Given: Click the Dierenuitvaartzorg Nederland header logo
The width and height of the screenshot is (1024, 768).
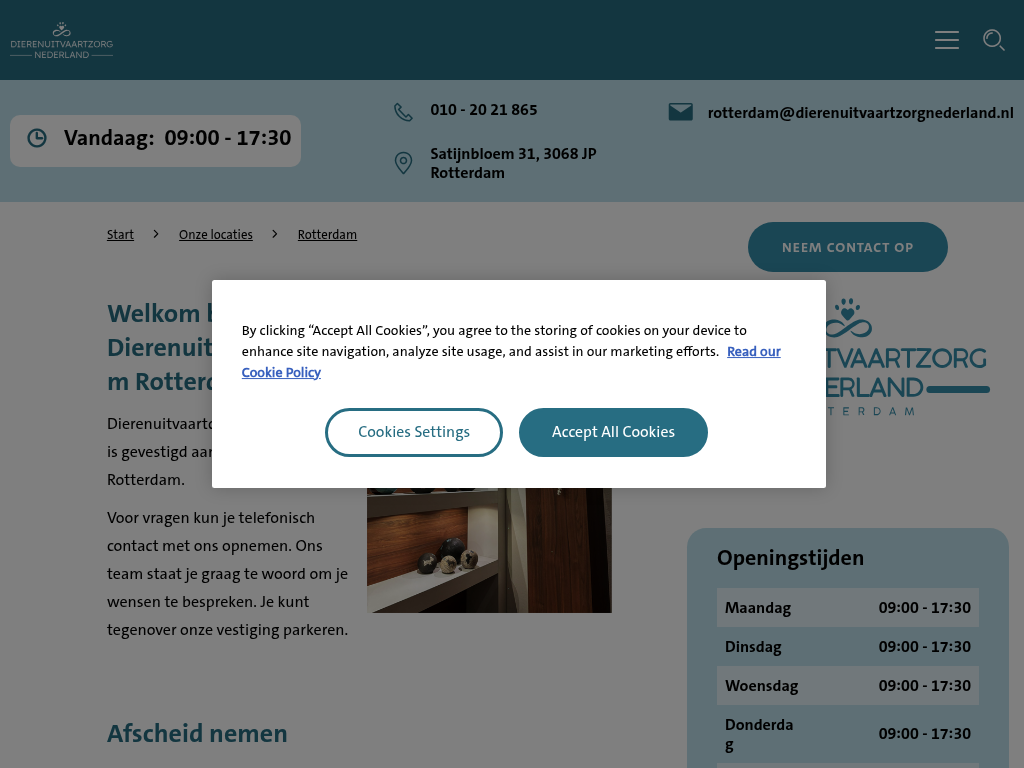Looking at the screenshot, I should click(x=61, y=40).
